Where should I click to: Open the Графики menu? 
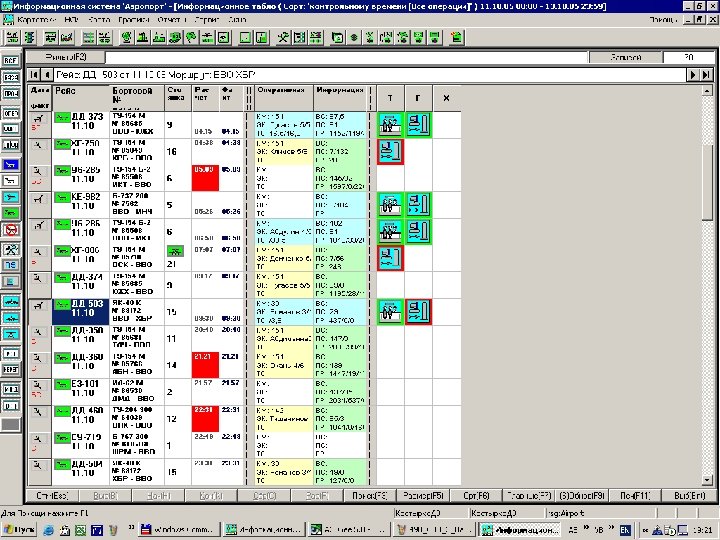pos(134,20)
